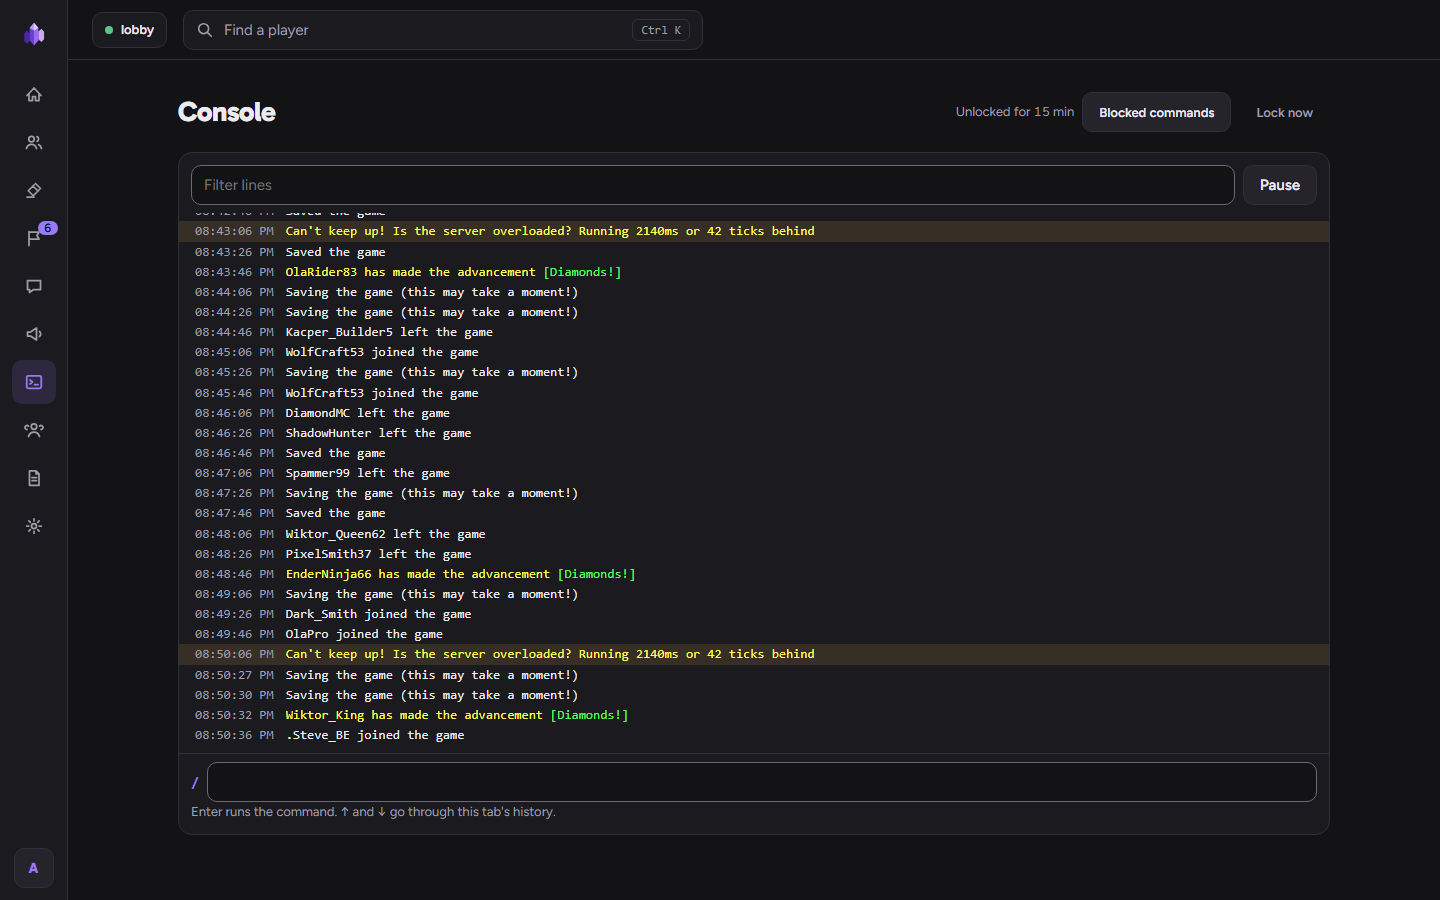Select the ShadowHunter left the game line
This screenshot has width=1440, height=900.
click(754, 433)
